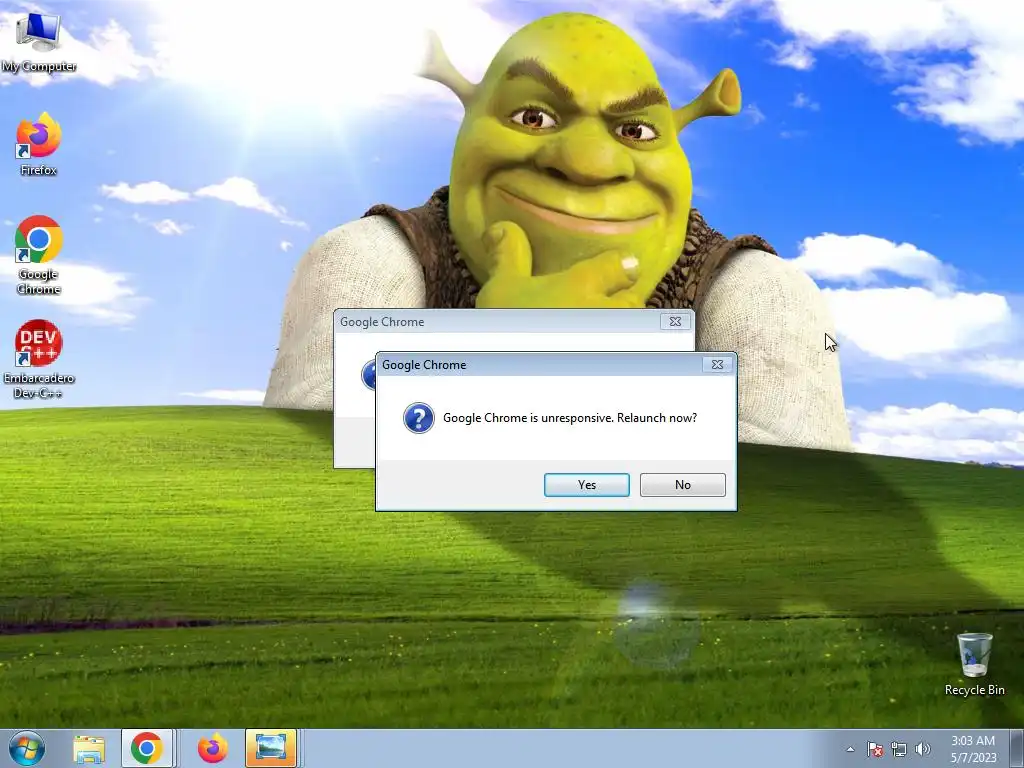The height and width of the screenshot is (768, 1024).
Task: Open Action Center flag in tray
Action: point(875,750)
